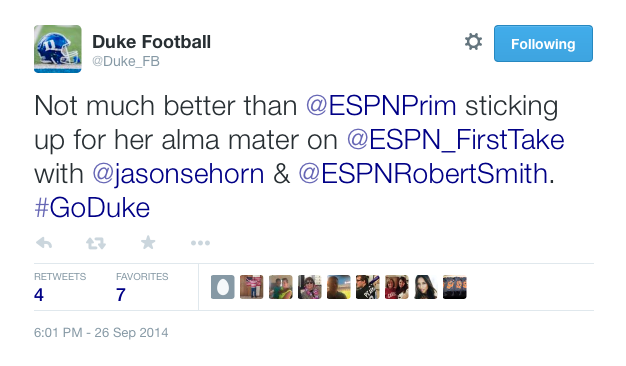
Task: View the 4 retweets count
Action: pyautogui.click(x=39, y=295)
